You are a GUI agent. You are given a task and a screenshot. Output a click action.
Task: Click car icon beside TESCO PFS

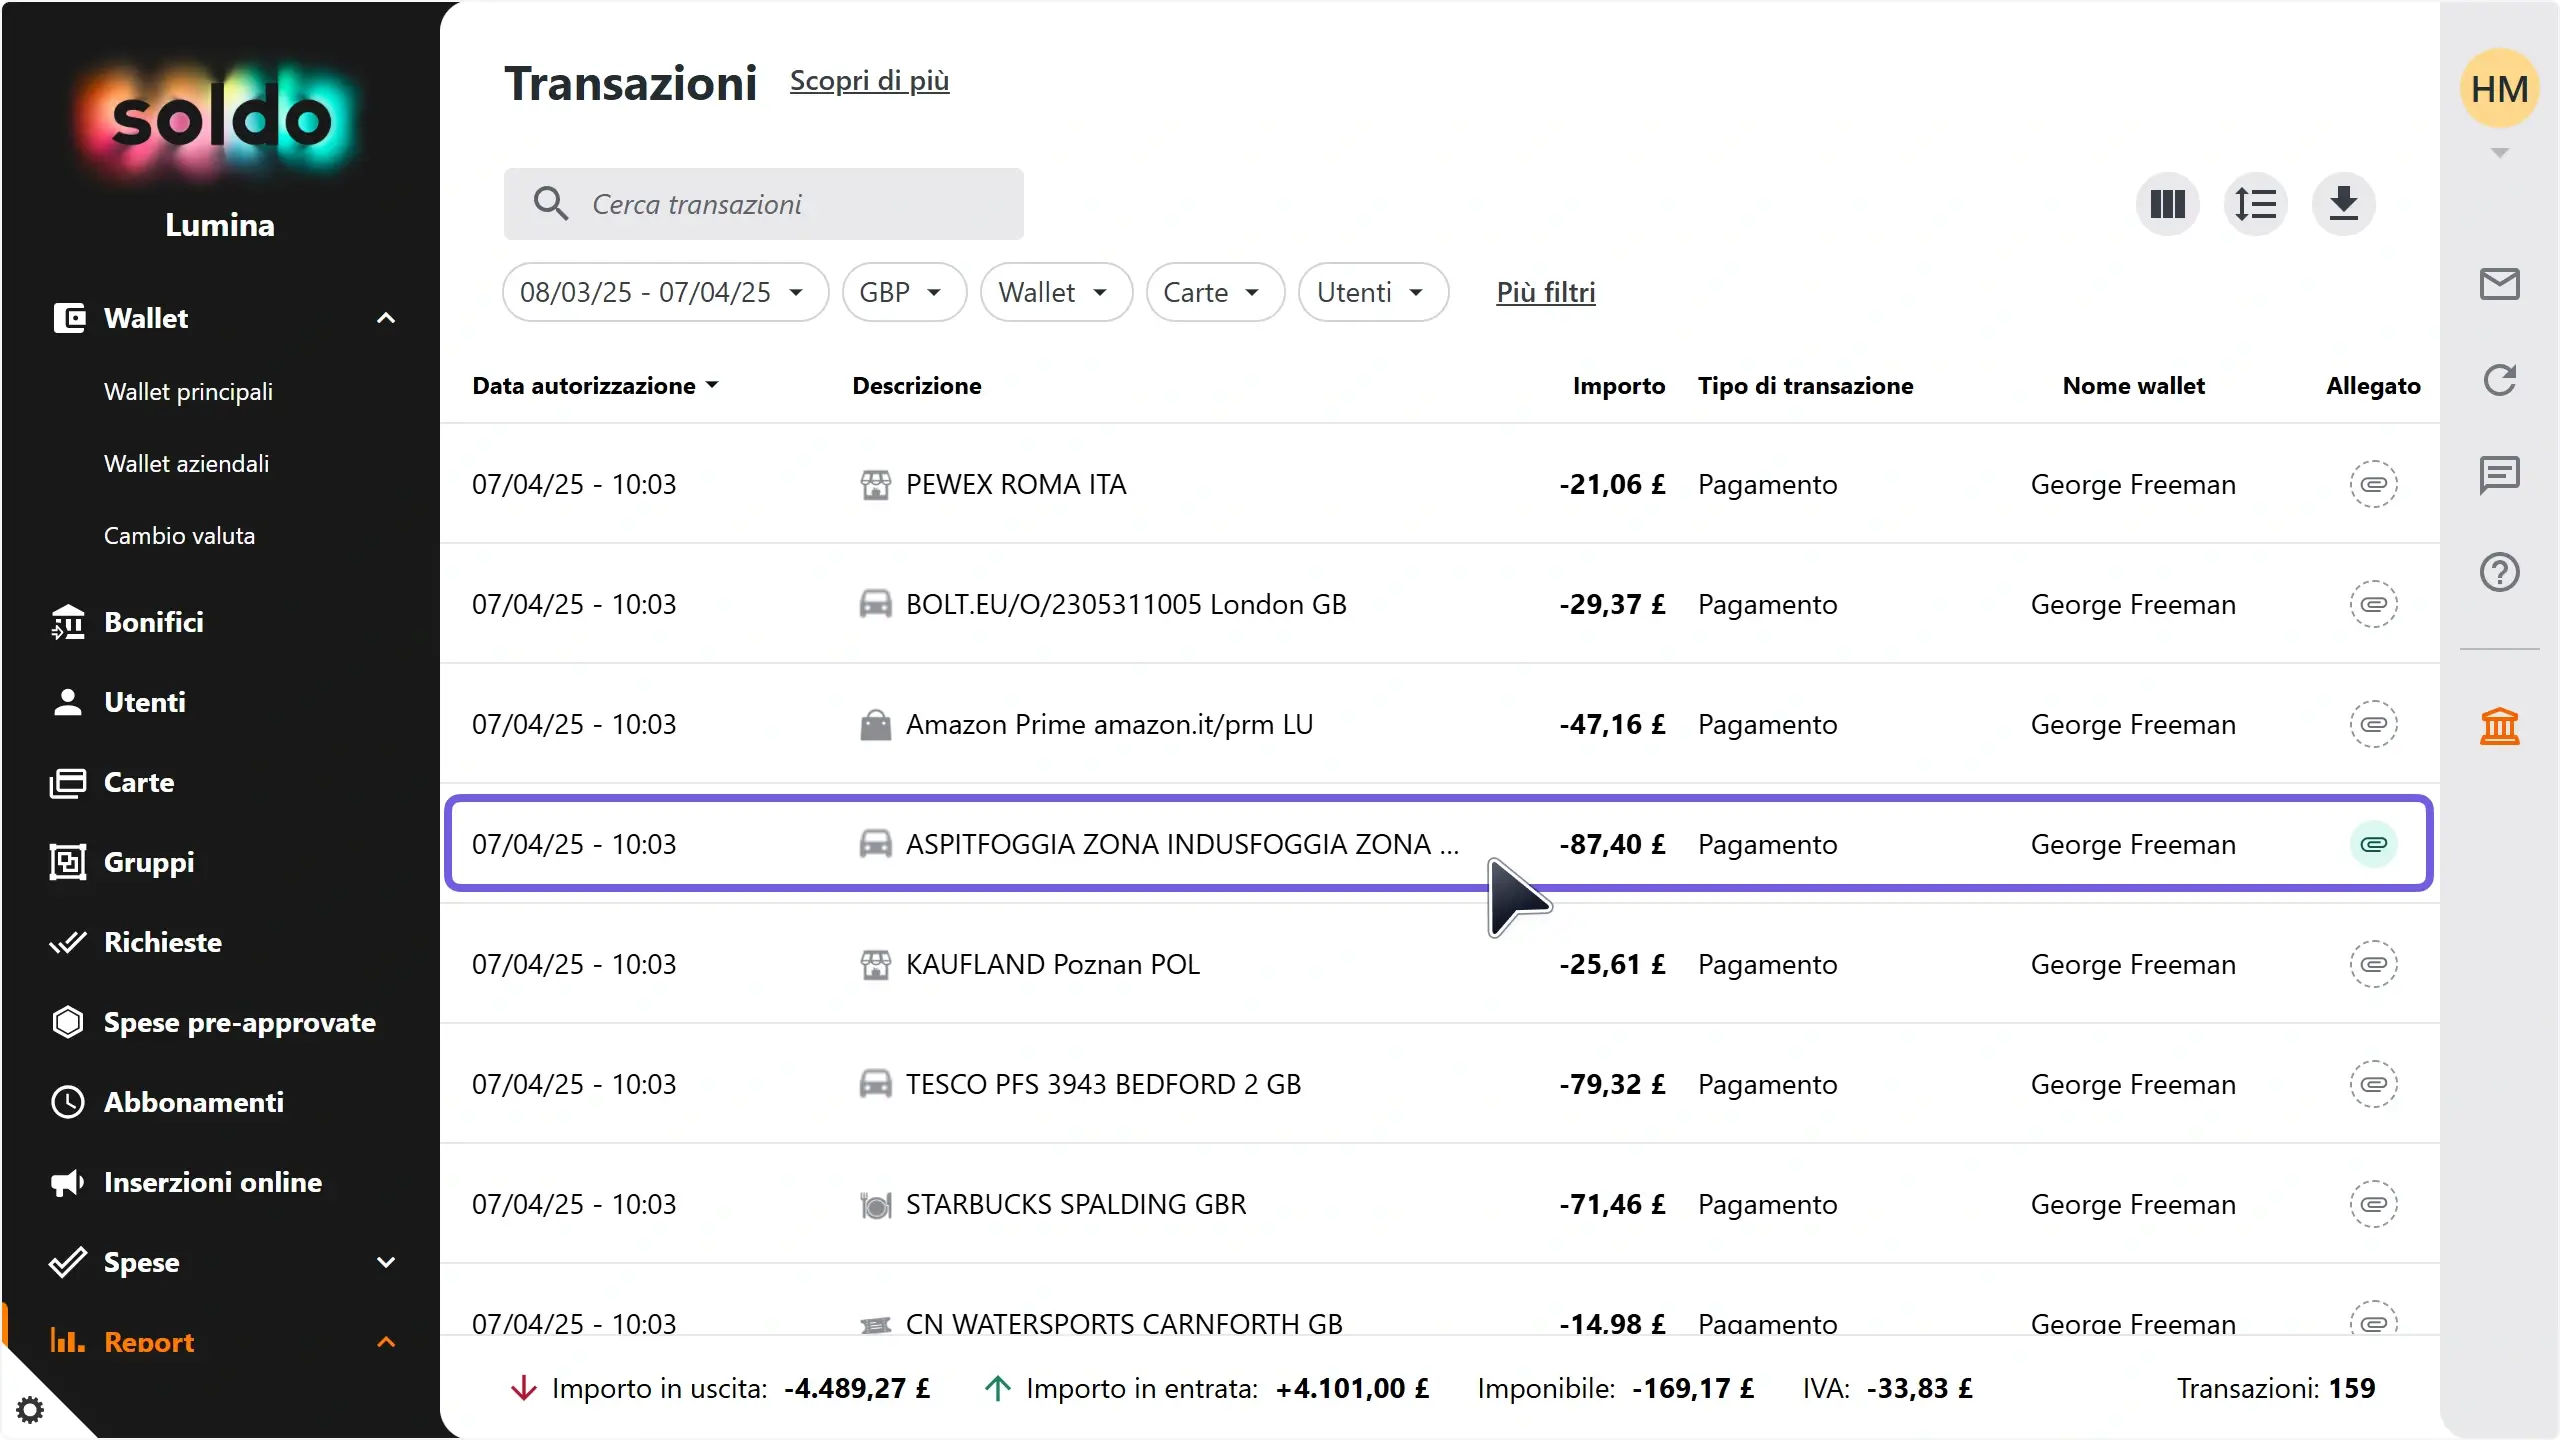[875, 1084]
